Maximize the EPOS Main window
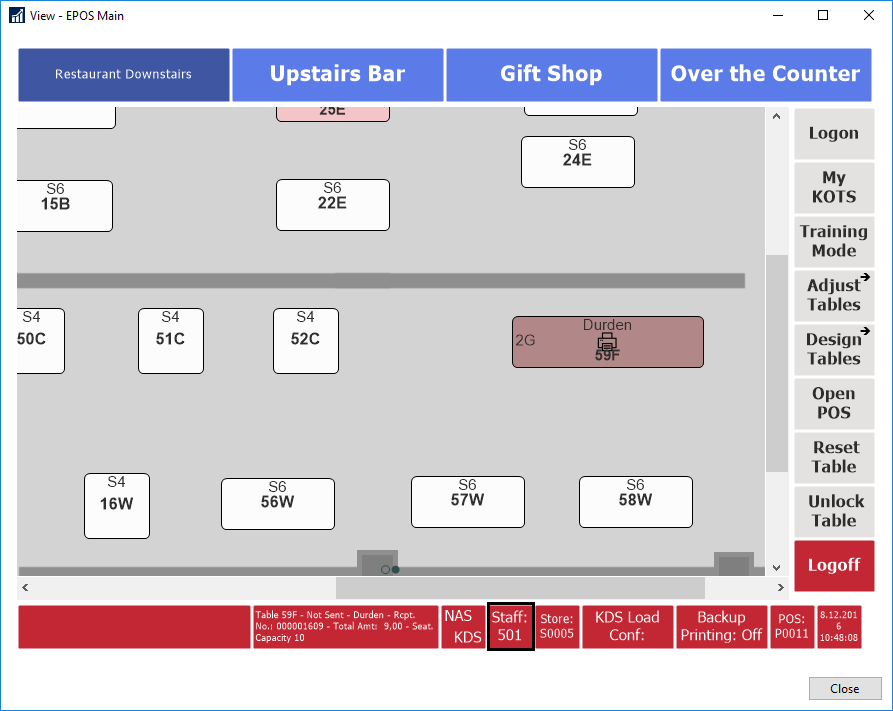This screenshot has height=711, width=893. 823,15
